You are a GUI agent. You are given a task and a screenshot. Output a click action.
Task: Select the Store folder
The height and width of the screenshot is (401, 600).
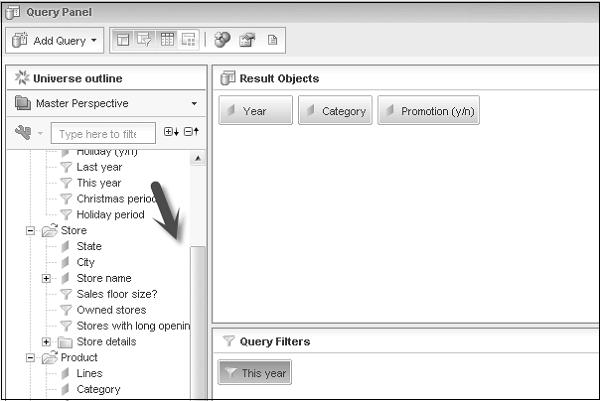pos(74,230)
